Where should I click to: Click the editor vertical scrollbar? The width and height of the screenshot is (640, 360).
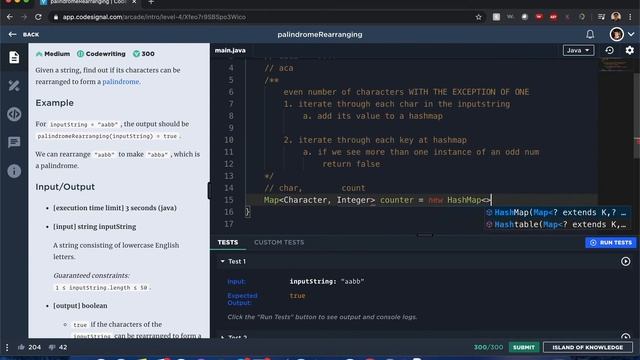(x=636, y=116)
